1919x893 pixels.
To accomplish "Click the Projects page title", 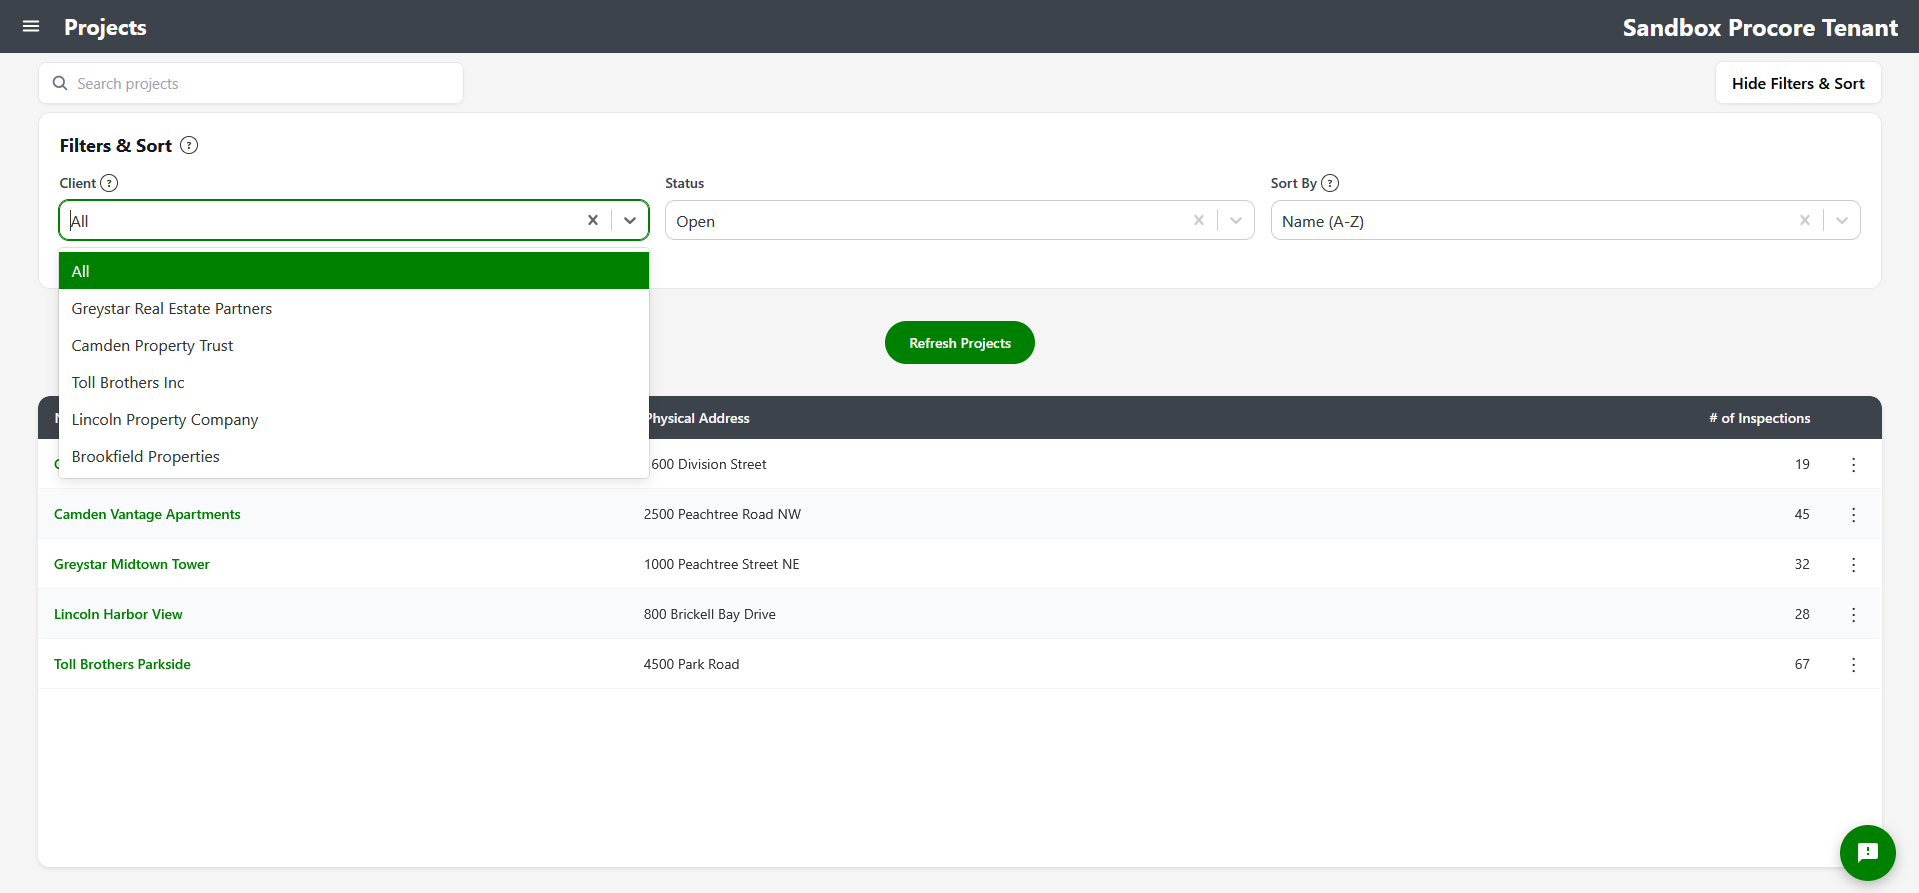I will coord(105,27).
